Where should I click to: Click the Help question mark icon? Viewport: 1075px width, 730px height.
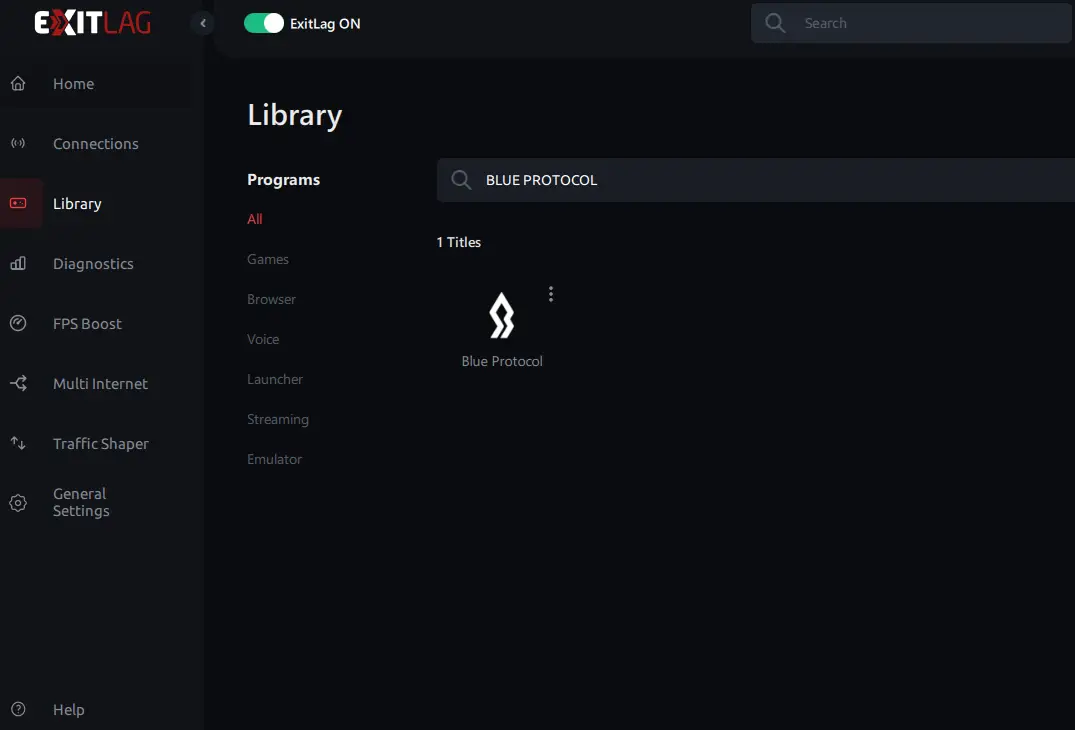click(19, 709)
